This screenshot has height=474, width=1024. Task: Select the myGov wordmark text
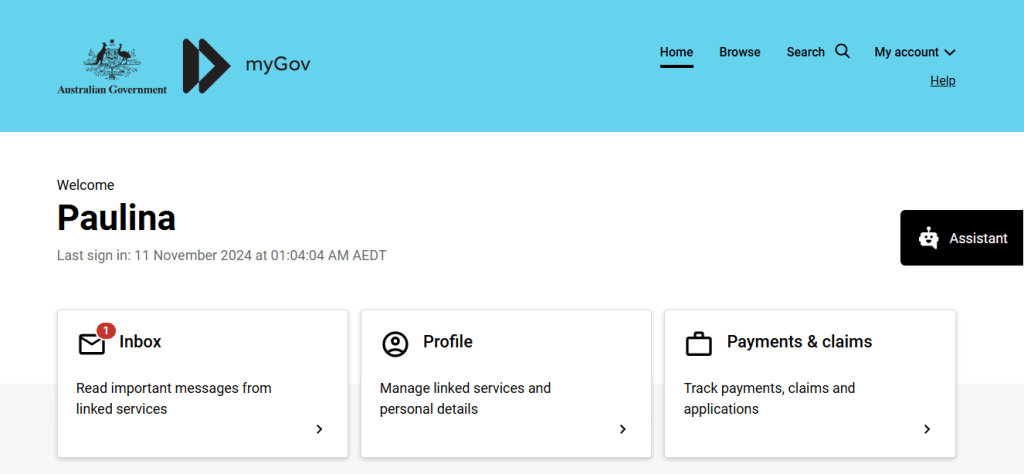pos(278,66)
